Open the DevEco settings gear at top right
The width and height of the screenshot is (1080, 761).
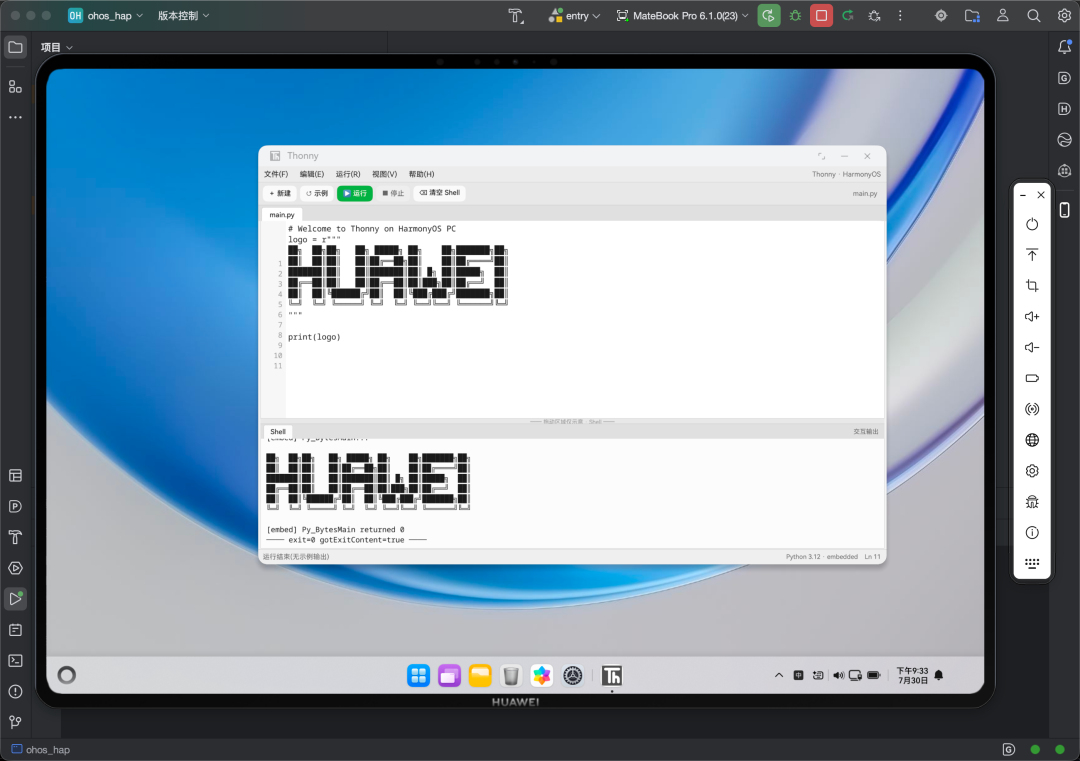click(1064, 16)
